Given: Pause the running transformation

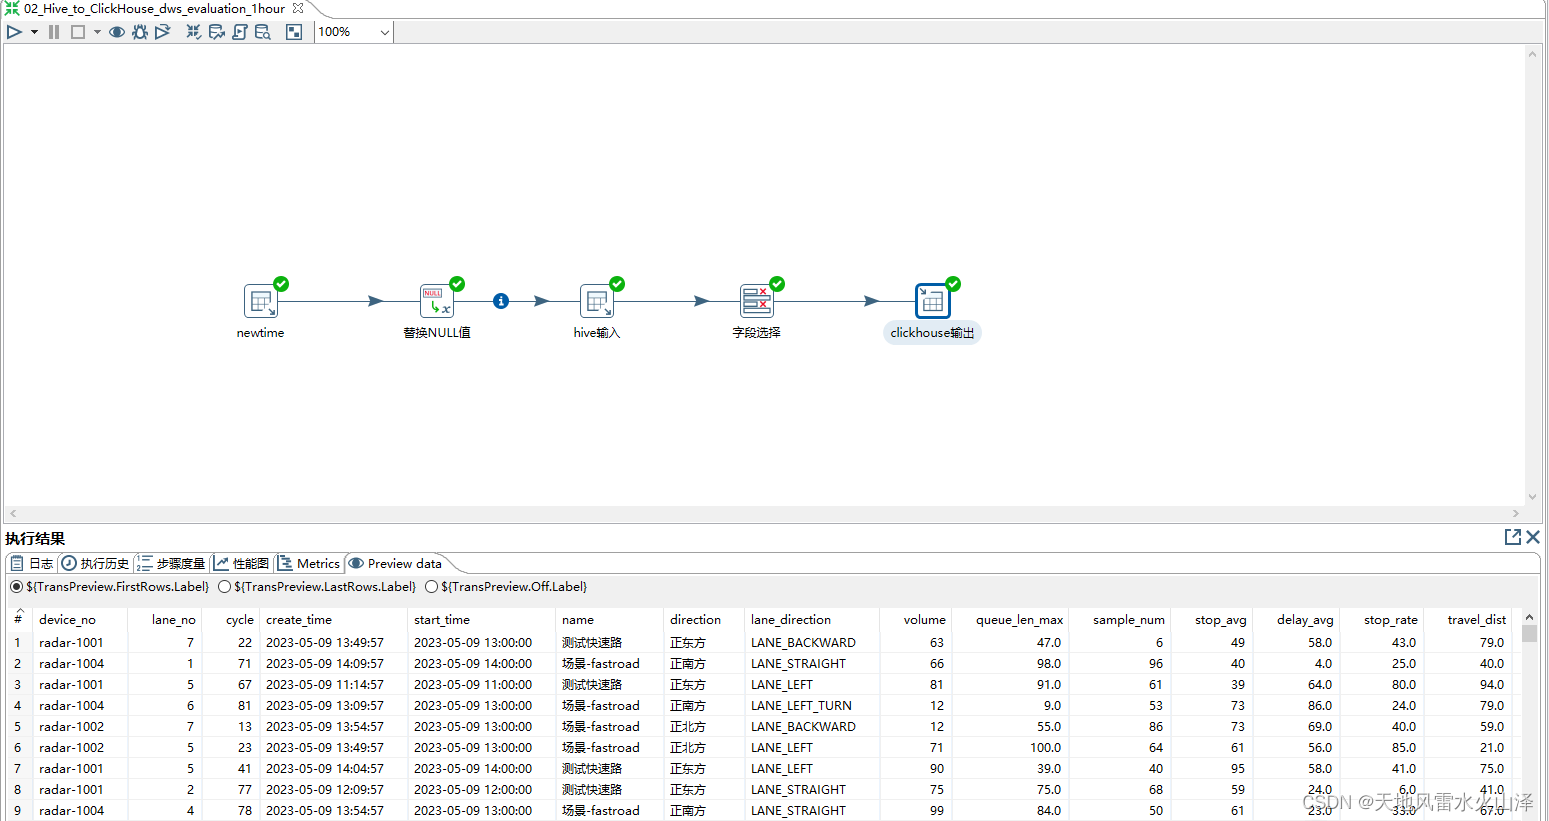Looking at the screenshot, I should (53, 31).
